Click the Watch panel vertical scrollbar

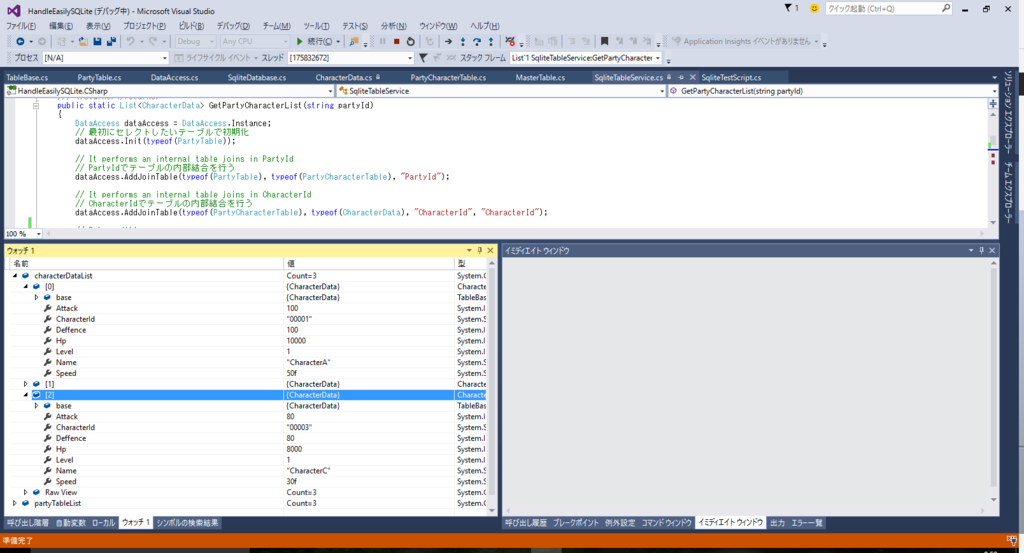coord(492,387)
